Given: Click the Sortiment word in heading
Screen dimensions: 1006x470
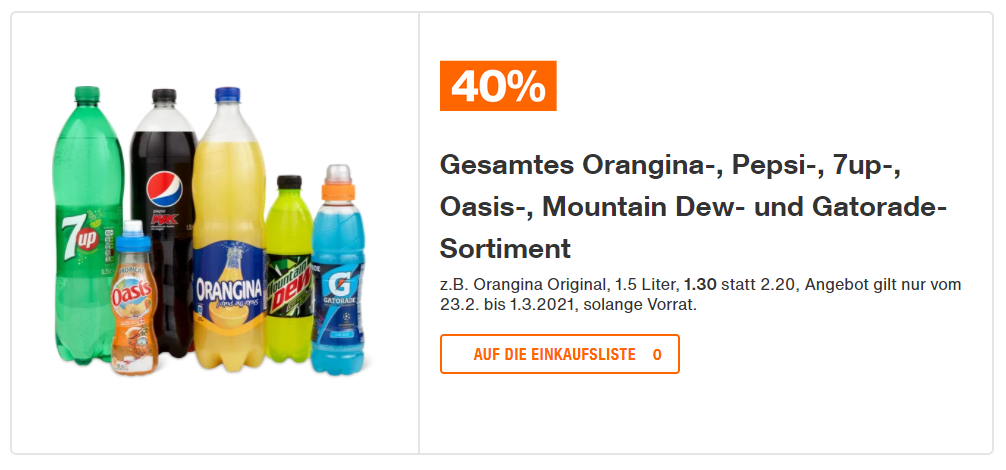Looking at the screenshot, I should tap(505, 247).
